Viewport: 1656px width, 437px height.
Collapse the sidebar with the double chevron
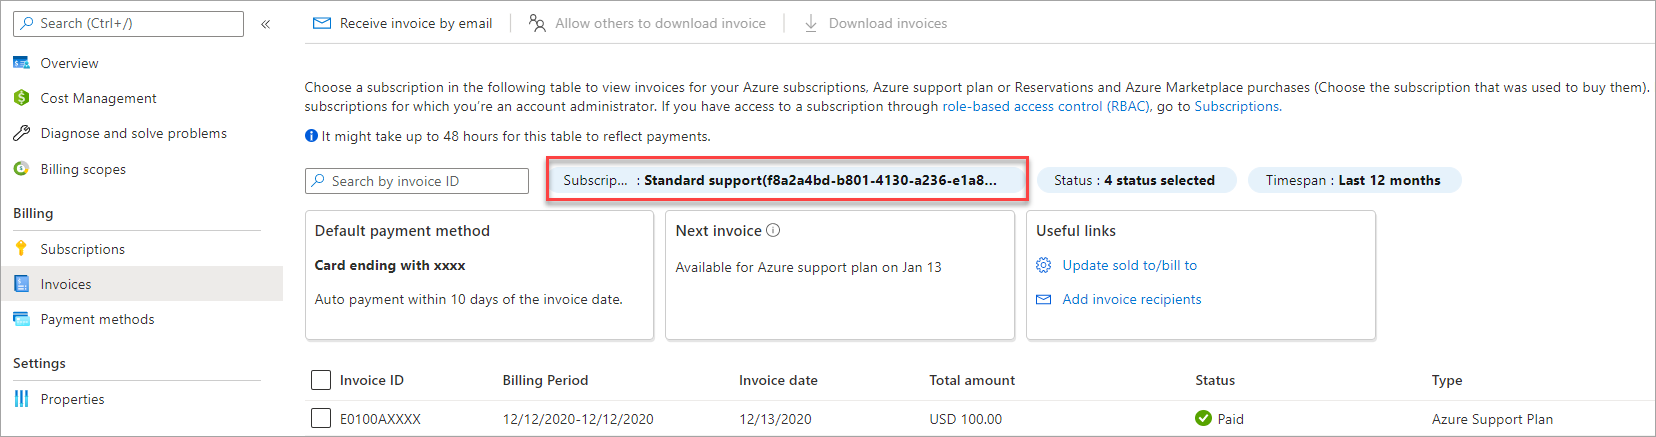pos(265,24)
